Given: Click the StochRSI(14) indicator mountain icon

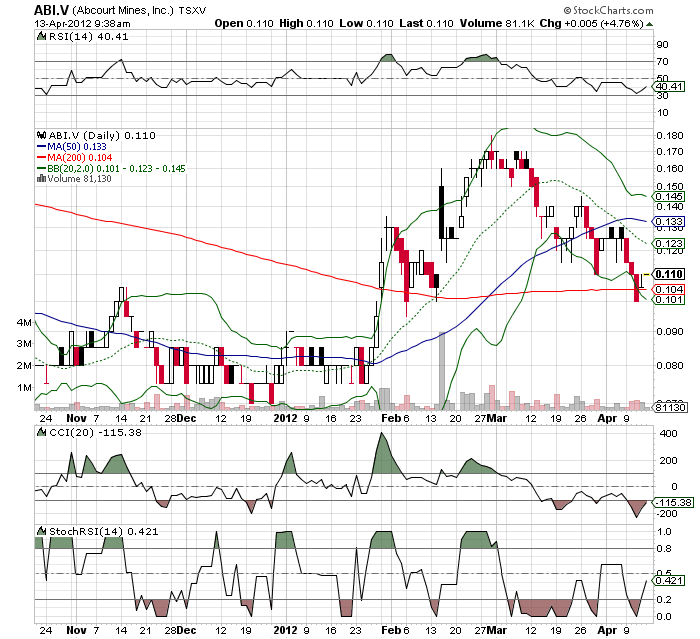Looking at the screenshot, I should pyautogui.click(x=41, y=531).
